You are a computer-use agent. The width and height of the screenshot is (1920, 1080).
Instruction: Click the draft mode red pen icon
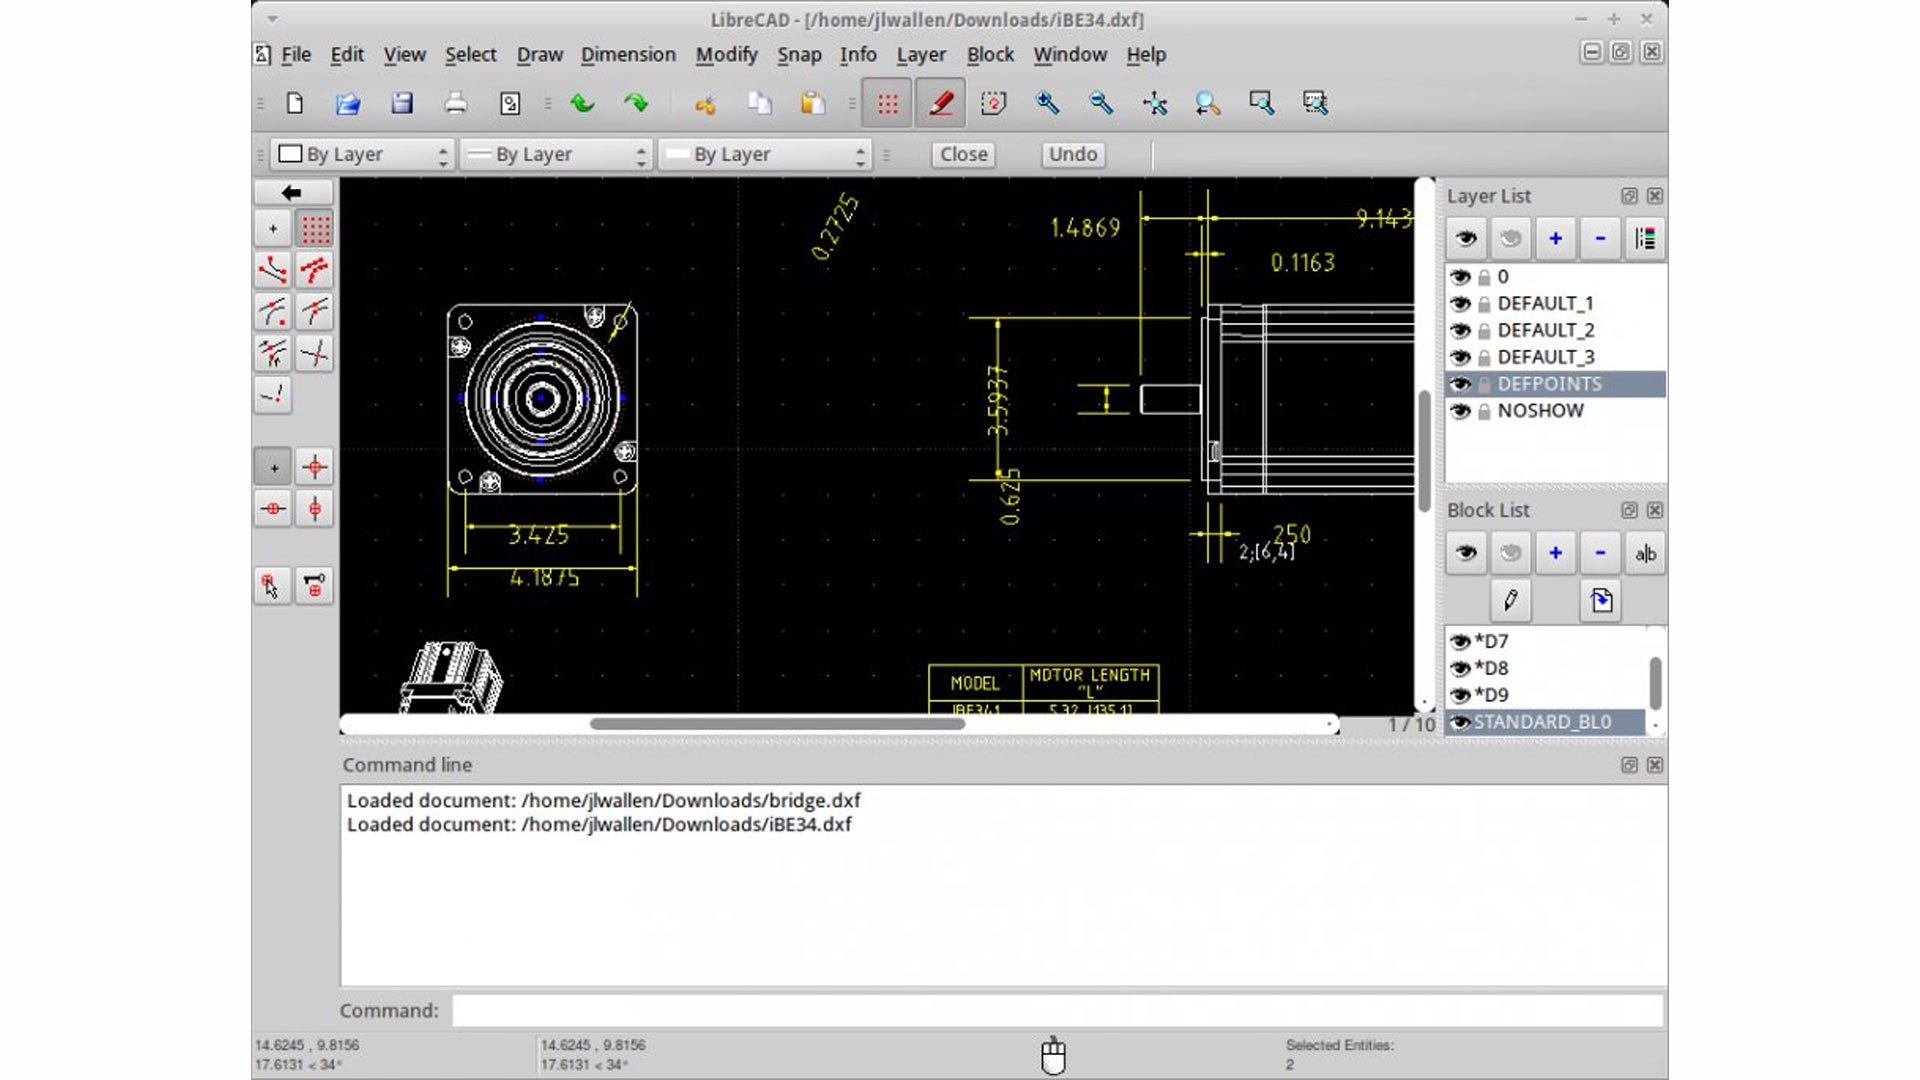pyautogui.click(x=940, y=103)
